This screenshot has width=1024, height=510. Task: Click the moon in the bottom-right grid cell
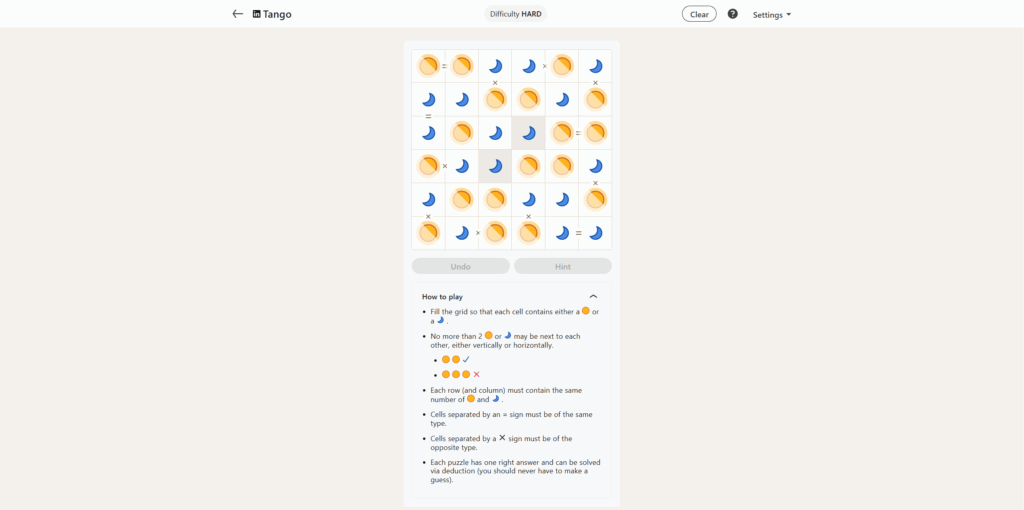coord(595,233)
